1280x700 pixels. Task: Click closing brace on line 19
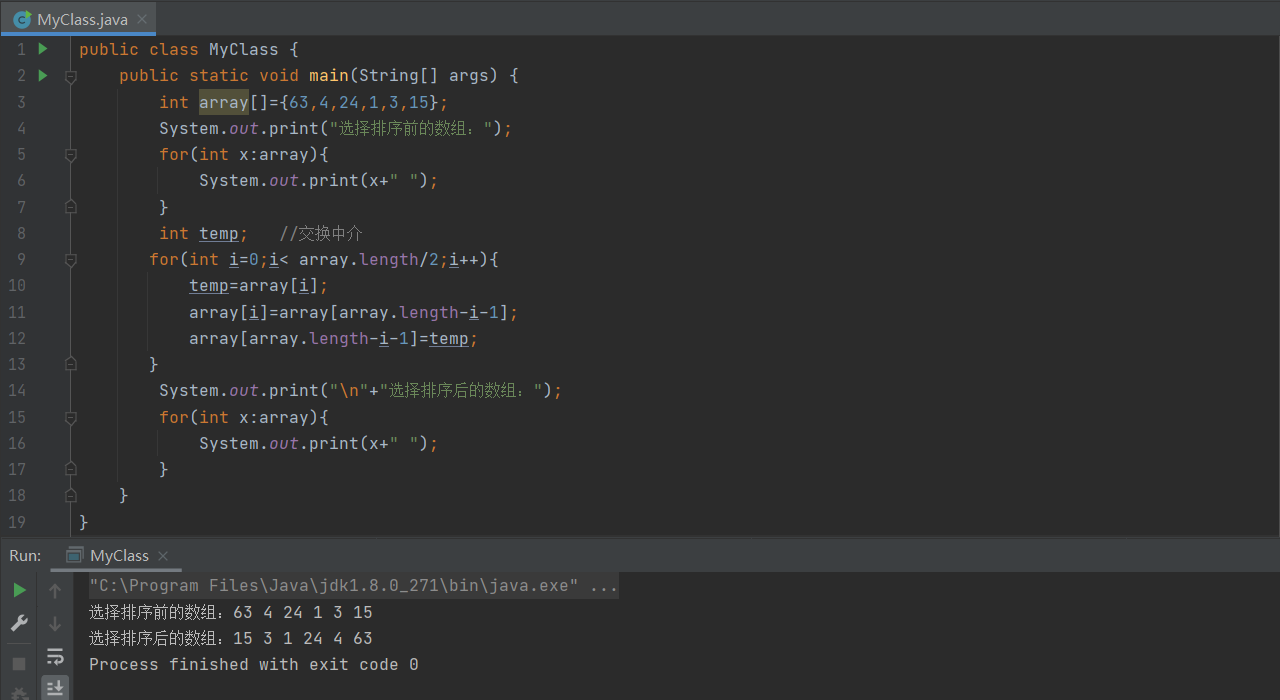(x=84, y=522)
